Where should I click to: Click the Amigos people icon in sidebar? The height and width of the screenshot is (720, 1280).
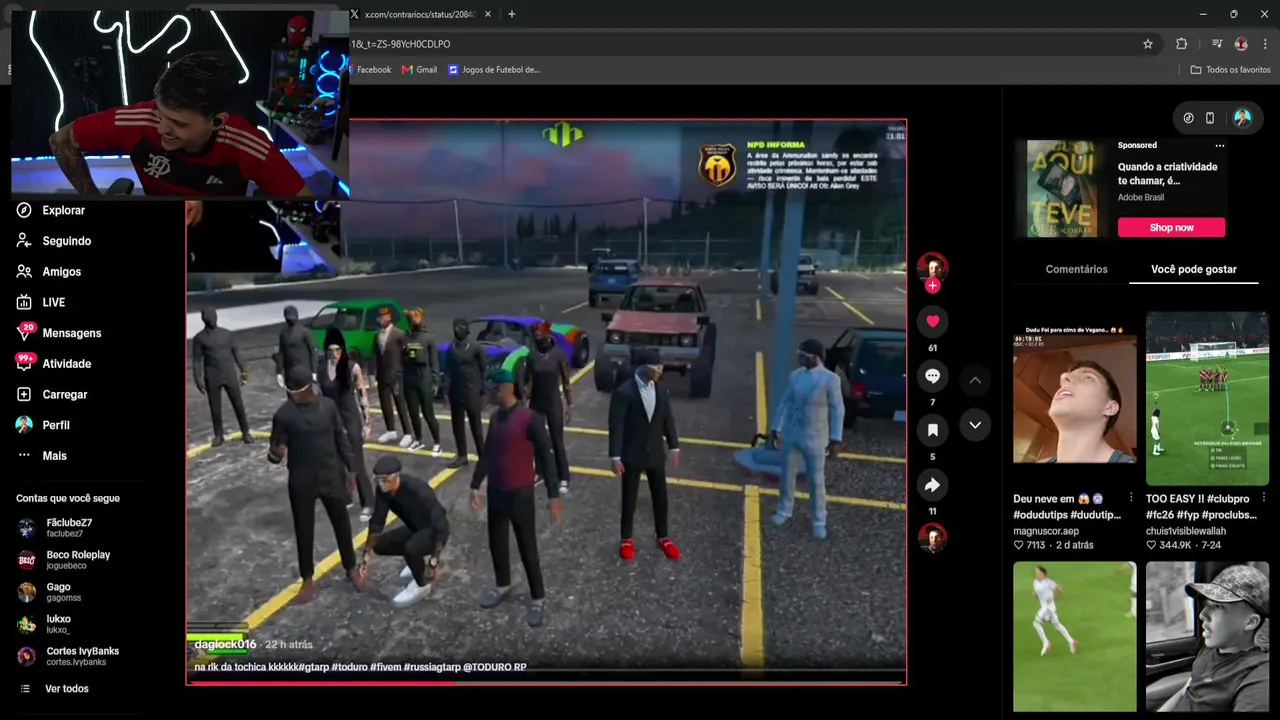click(x=24, y=272)
